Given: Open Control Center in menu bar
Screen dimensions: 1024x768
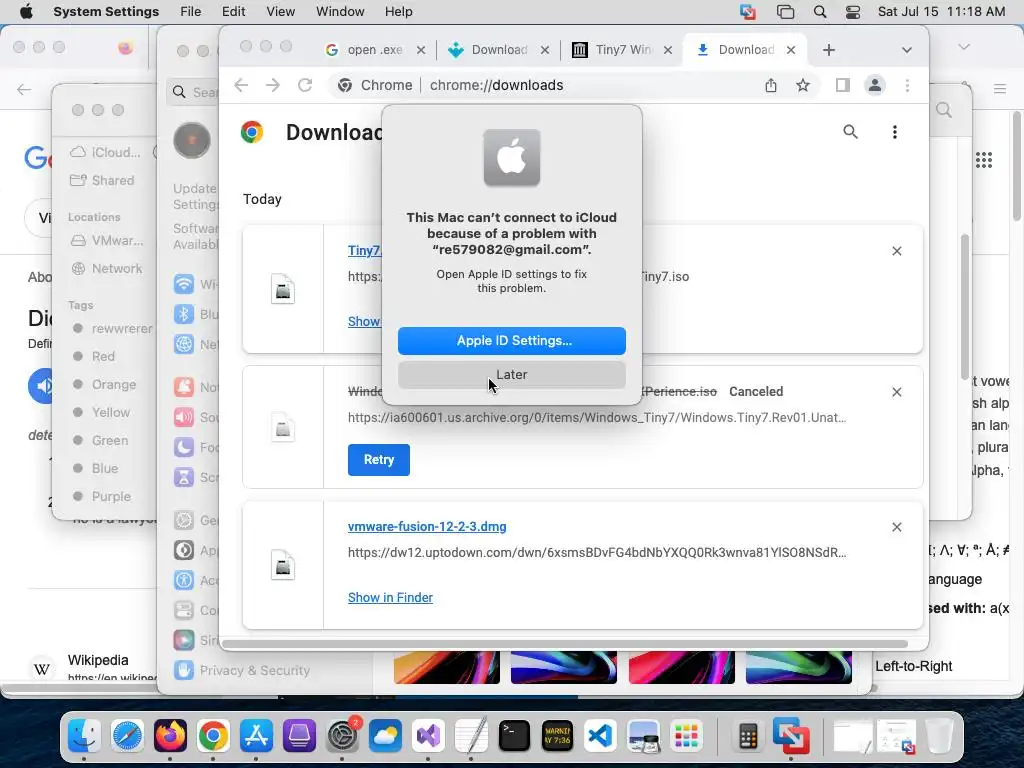Looking at the screenshot, I should click(852, 12).
